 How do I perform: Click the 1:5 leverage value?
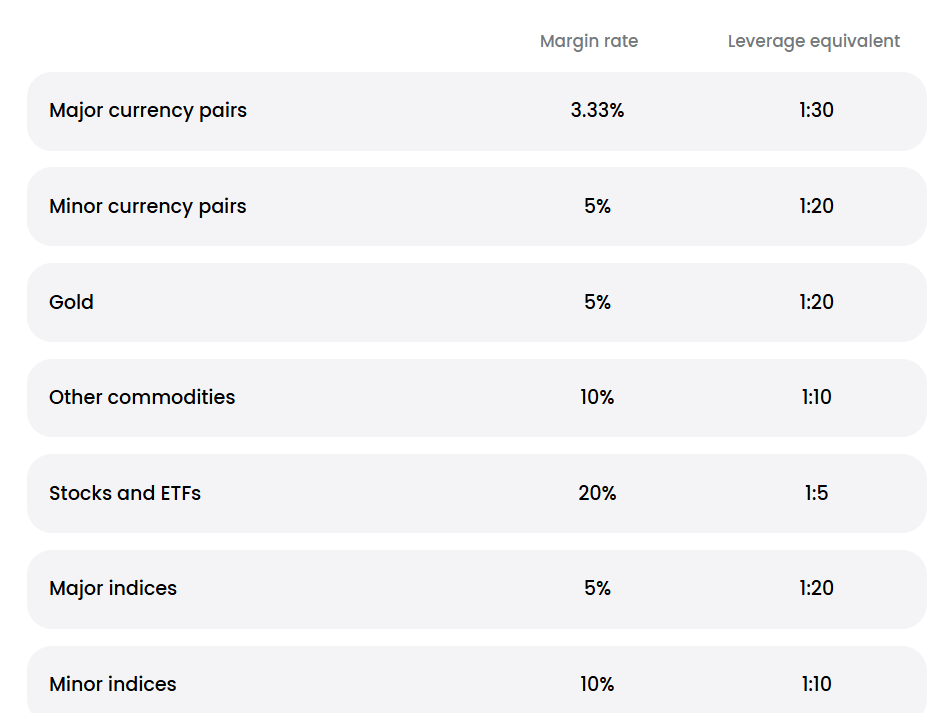tap(816, 493)
